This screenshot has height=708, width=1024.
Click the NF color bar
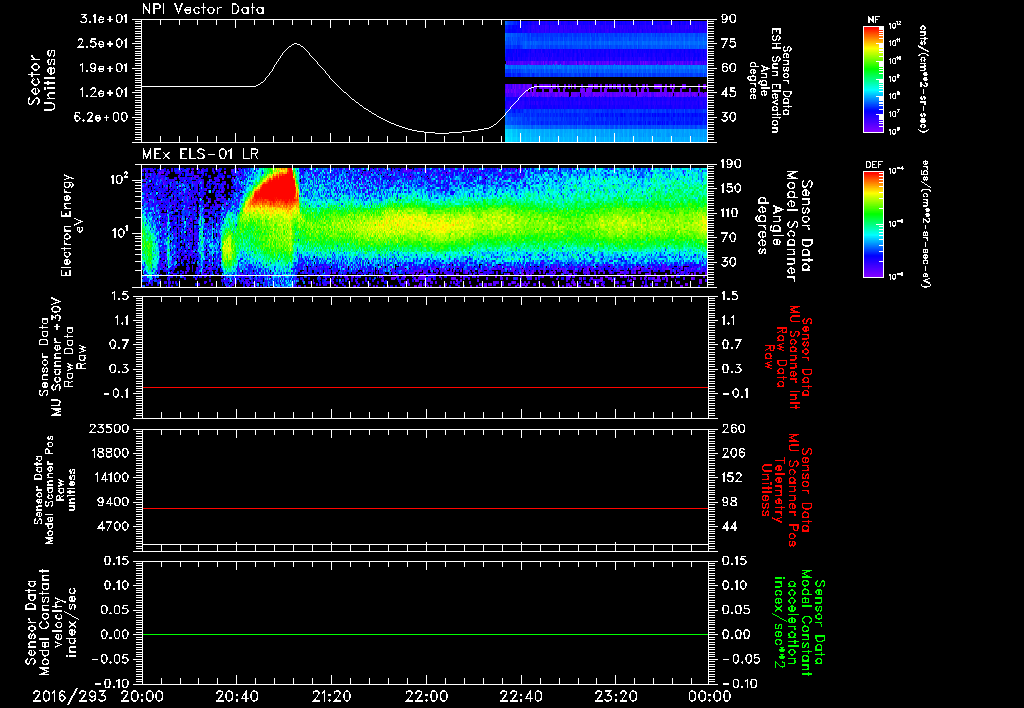point(873,78)
